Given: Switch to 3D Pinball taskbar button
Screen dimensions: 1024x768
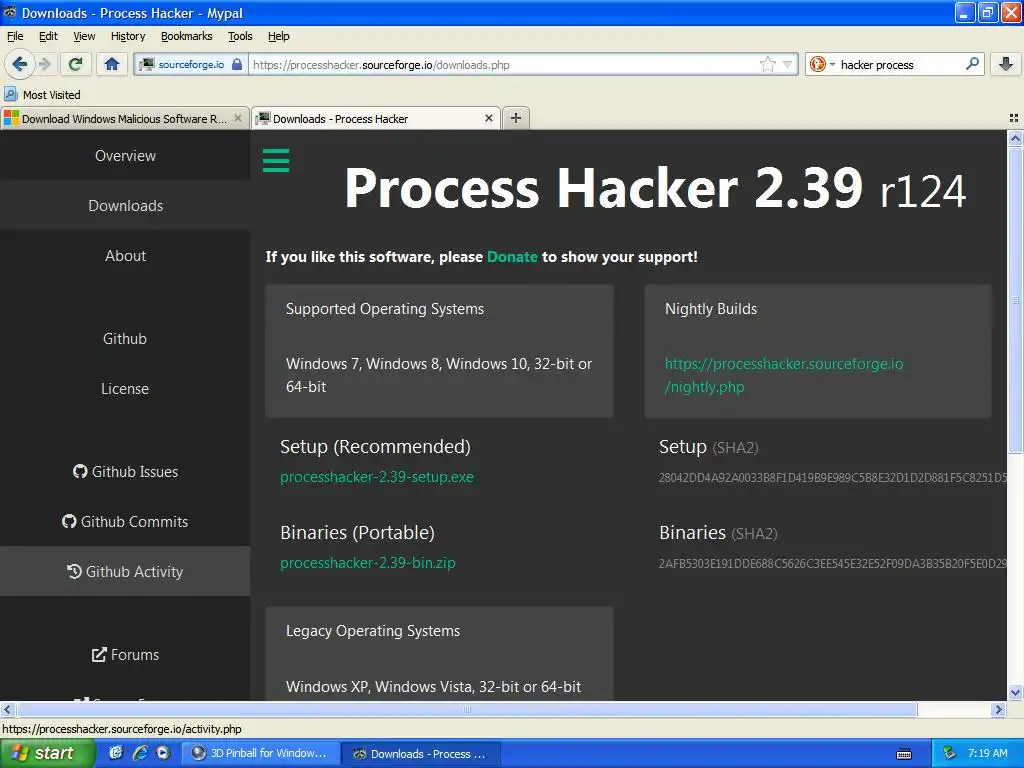Looking at the screenshot, I should (x=260, y=753).
